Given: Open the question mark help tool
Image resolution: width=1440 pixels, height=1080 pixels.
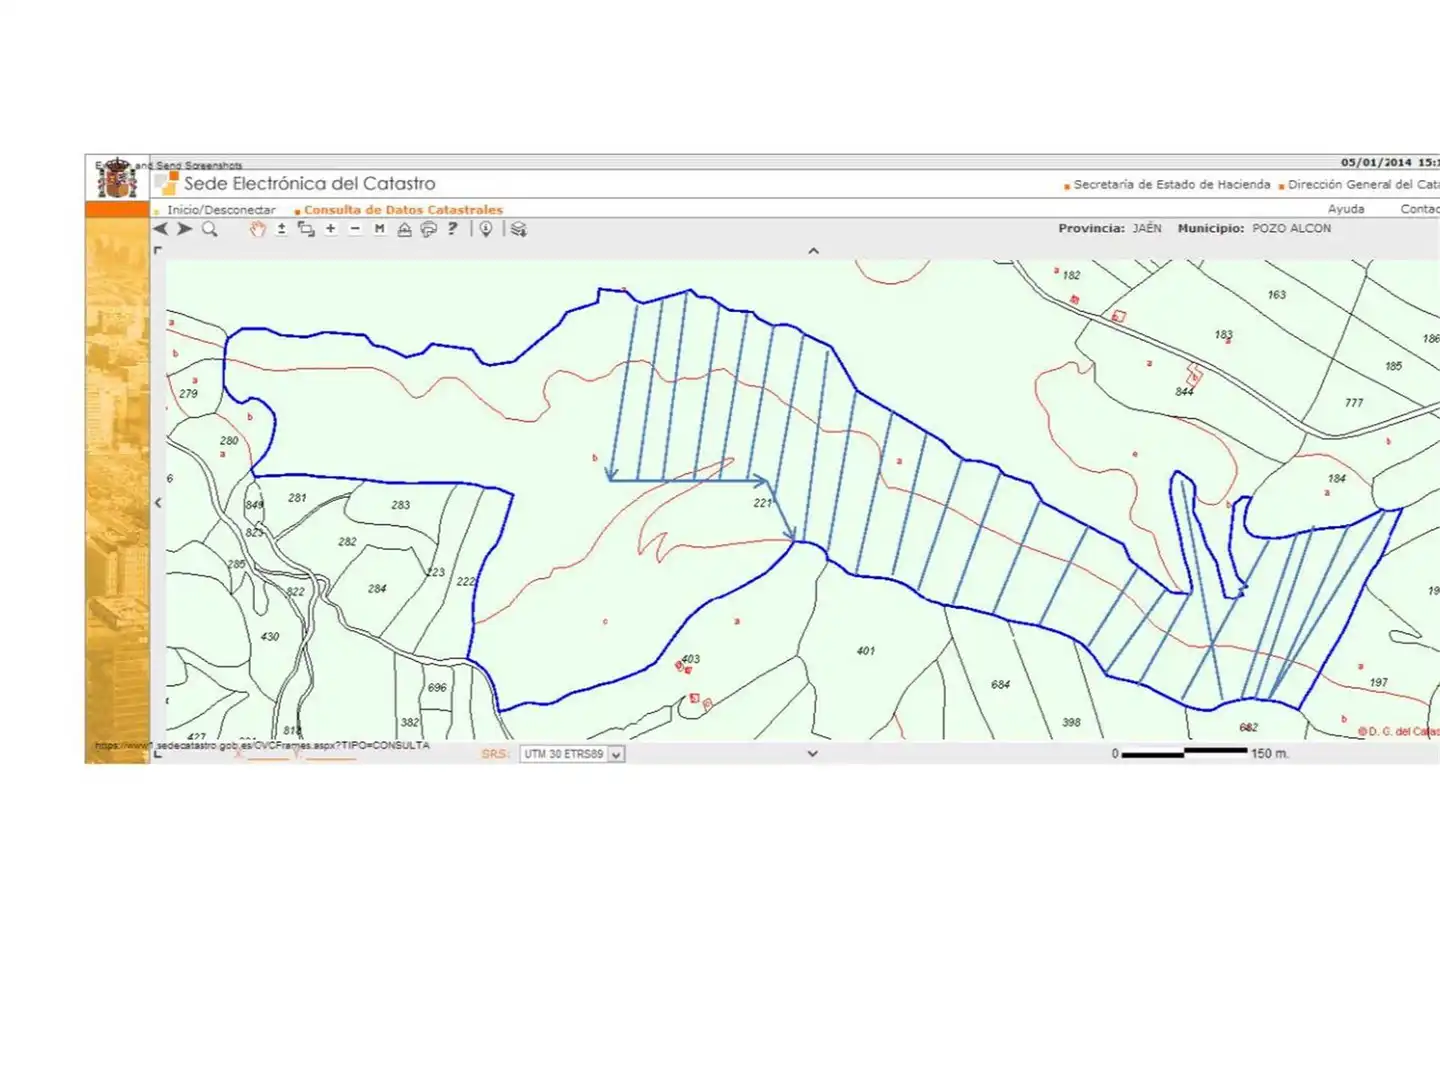Looking at the screenshot, I should tap(453, 229).
